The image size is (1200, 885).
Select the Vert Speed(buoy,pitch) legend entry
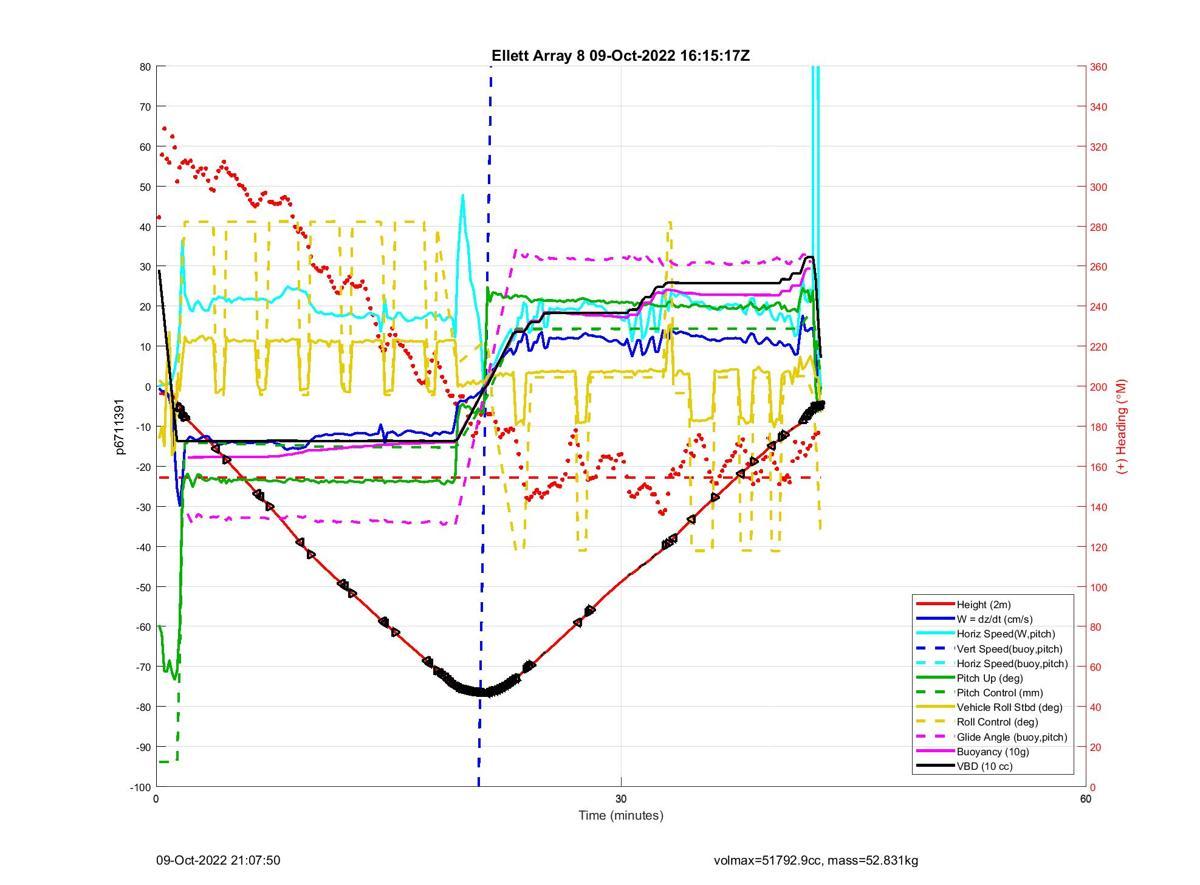point(991,649)
